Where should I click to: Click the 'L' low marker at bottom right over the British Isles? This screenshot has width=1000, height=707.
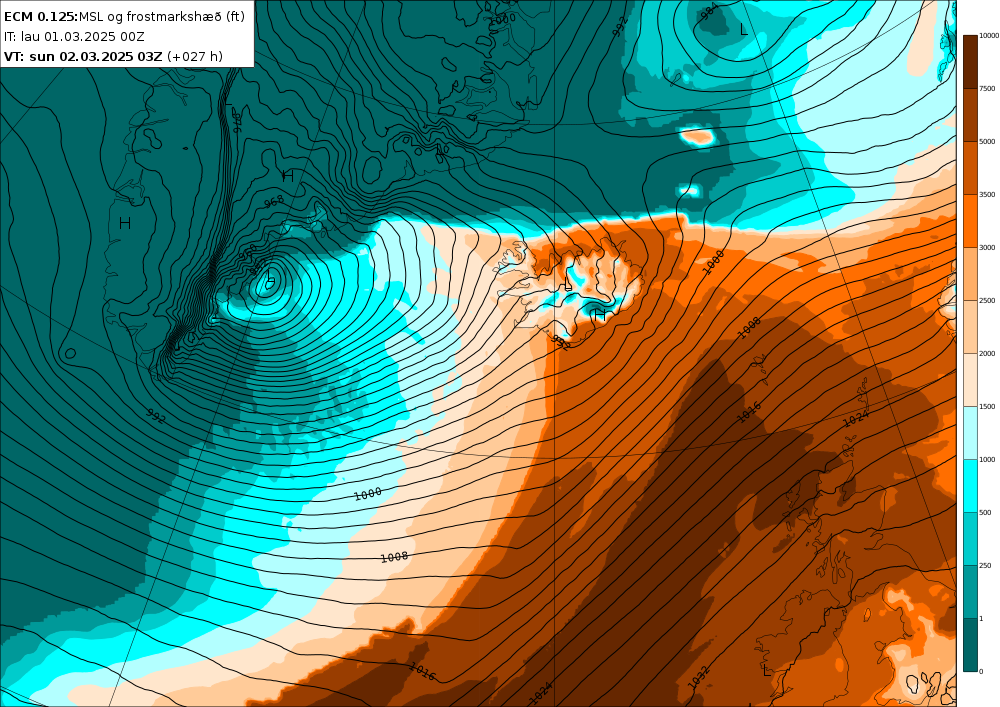tap(767, 671)
